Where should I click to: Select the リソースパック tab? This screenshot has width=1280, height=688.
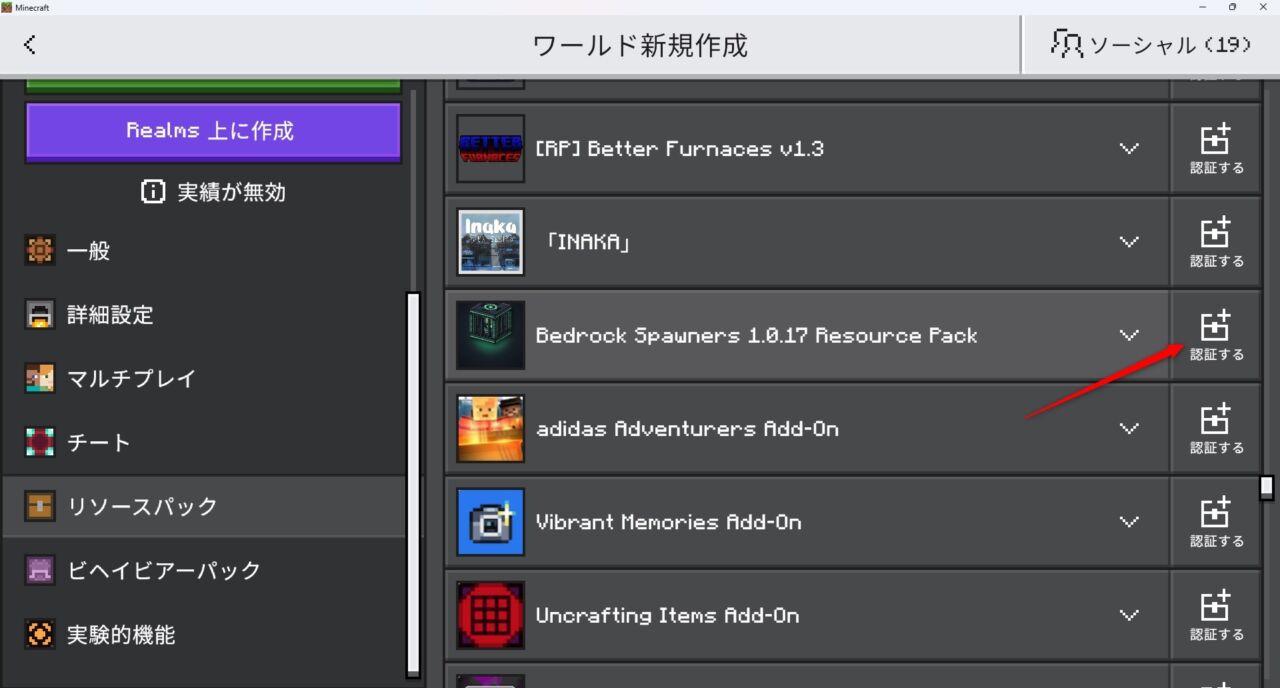pyautogui.click(x=204, y=507)
